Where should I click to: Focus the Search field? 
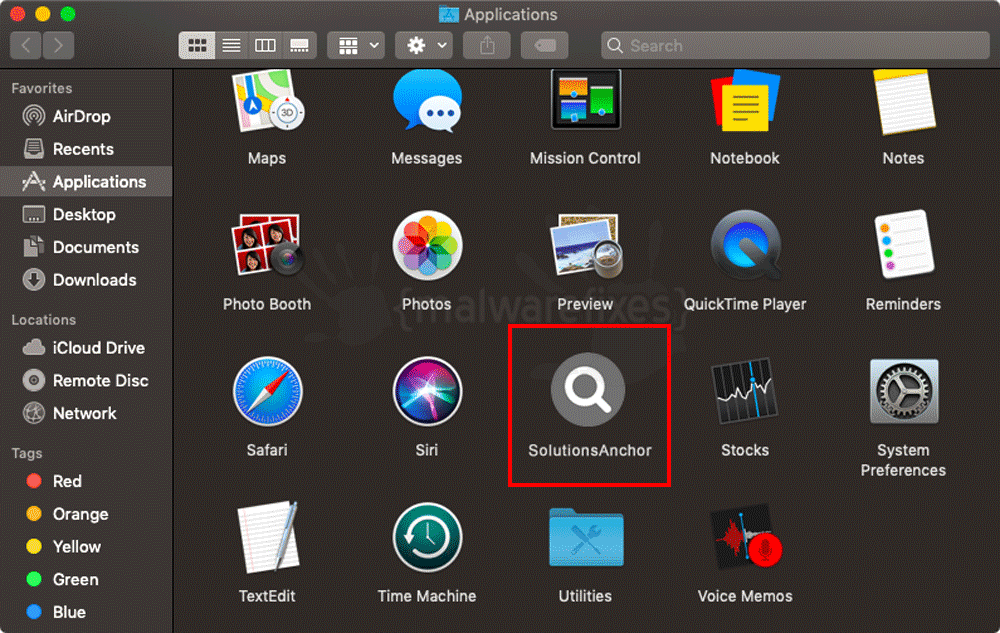(x=795, y=45)
